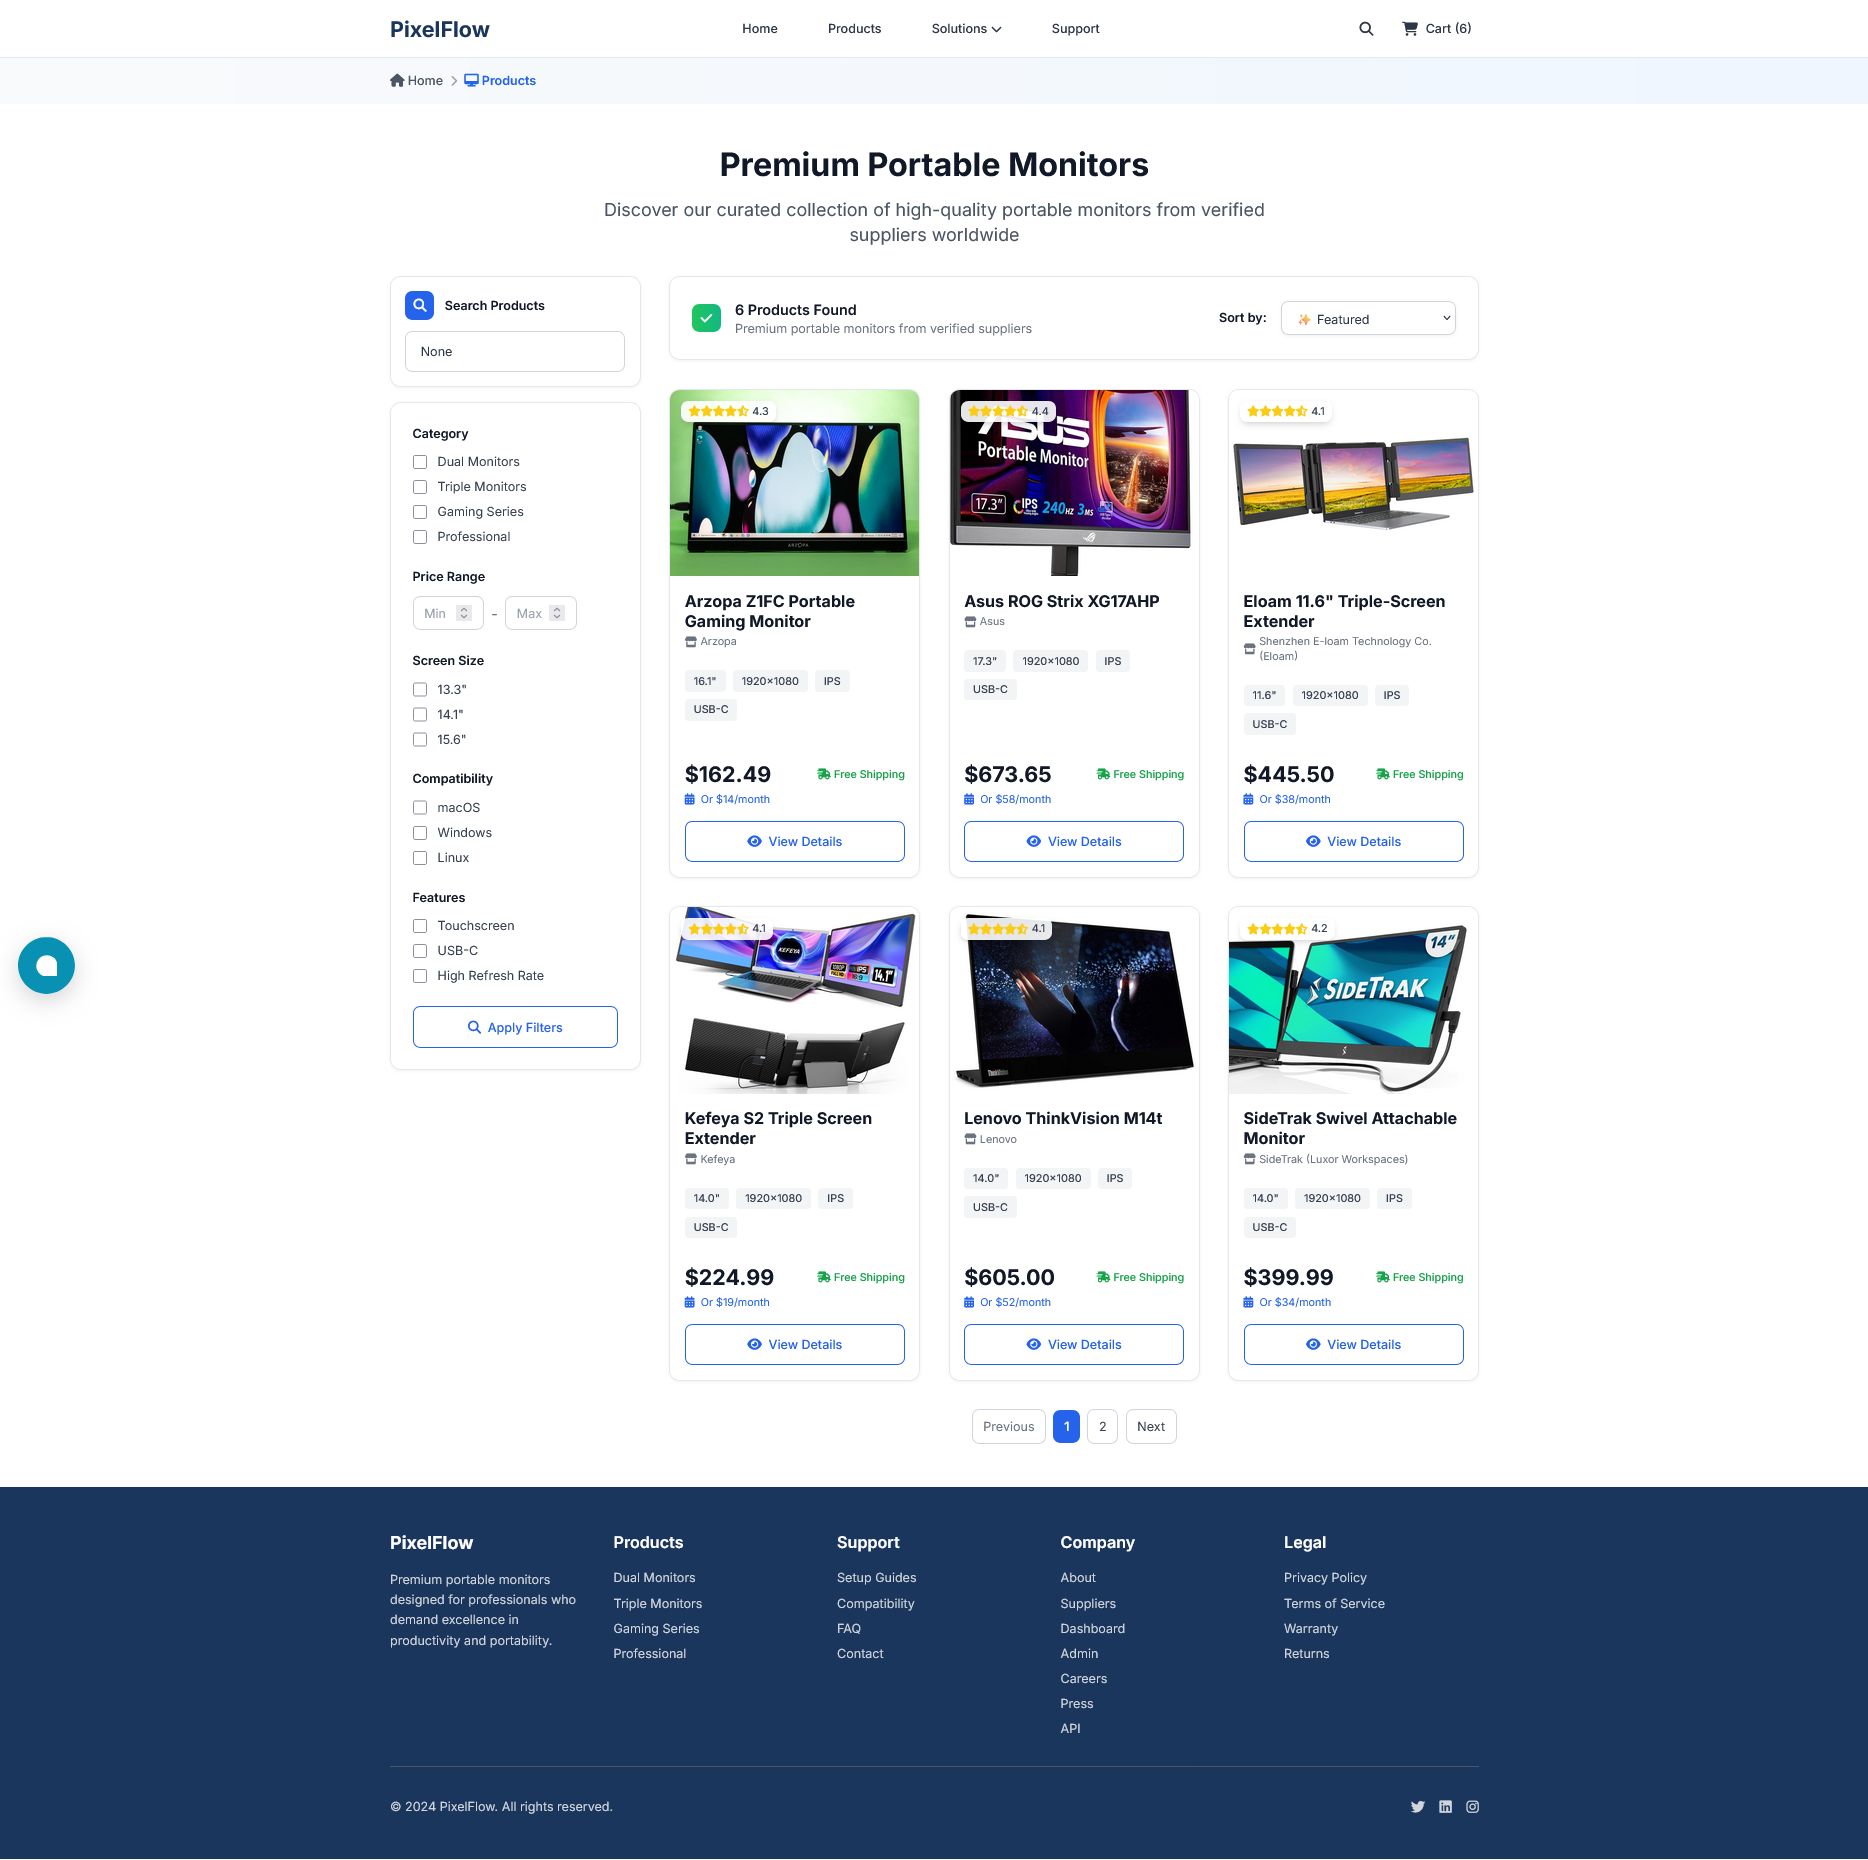Select the 15.6" screen size checkbox
Viewport: 1868px width, 1860px height.
pos(420,740)
